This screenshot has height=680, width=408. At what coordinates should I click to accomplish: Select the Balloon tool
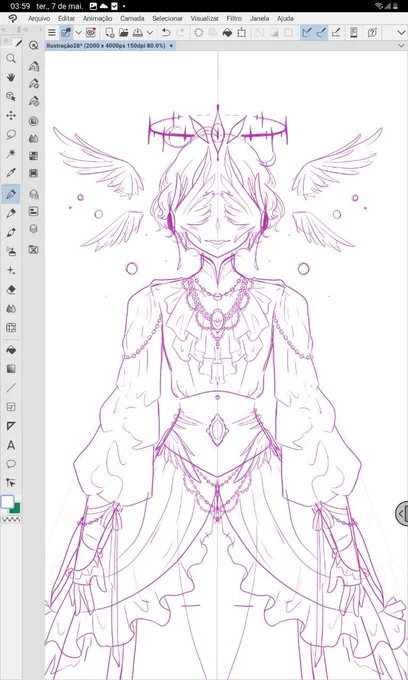[11, 464]
